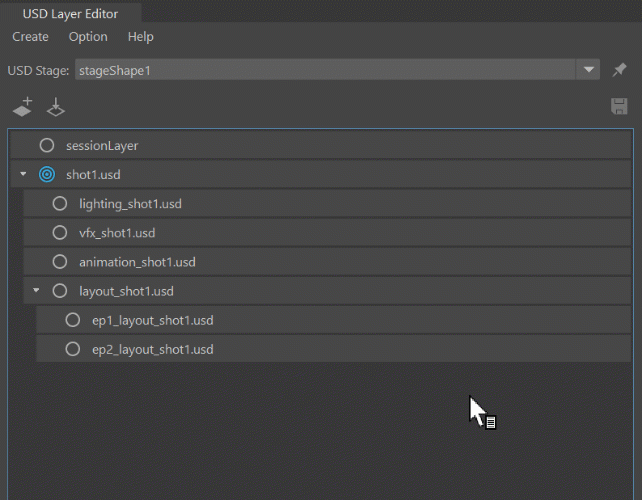Open the Option menu

[88, 37]
